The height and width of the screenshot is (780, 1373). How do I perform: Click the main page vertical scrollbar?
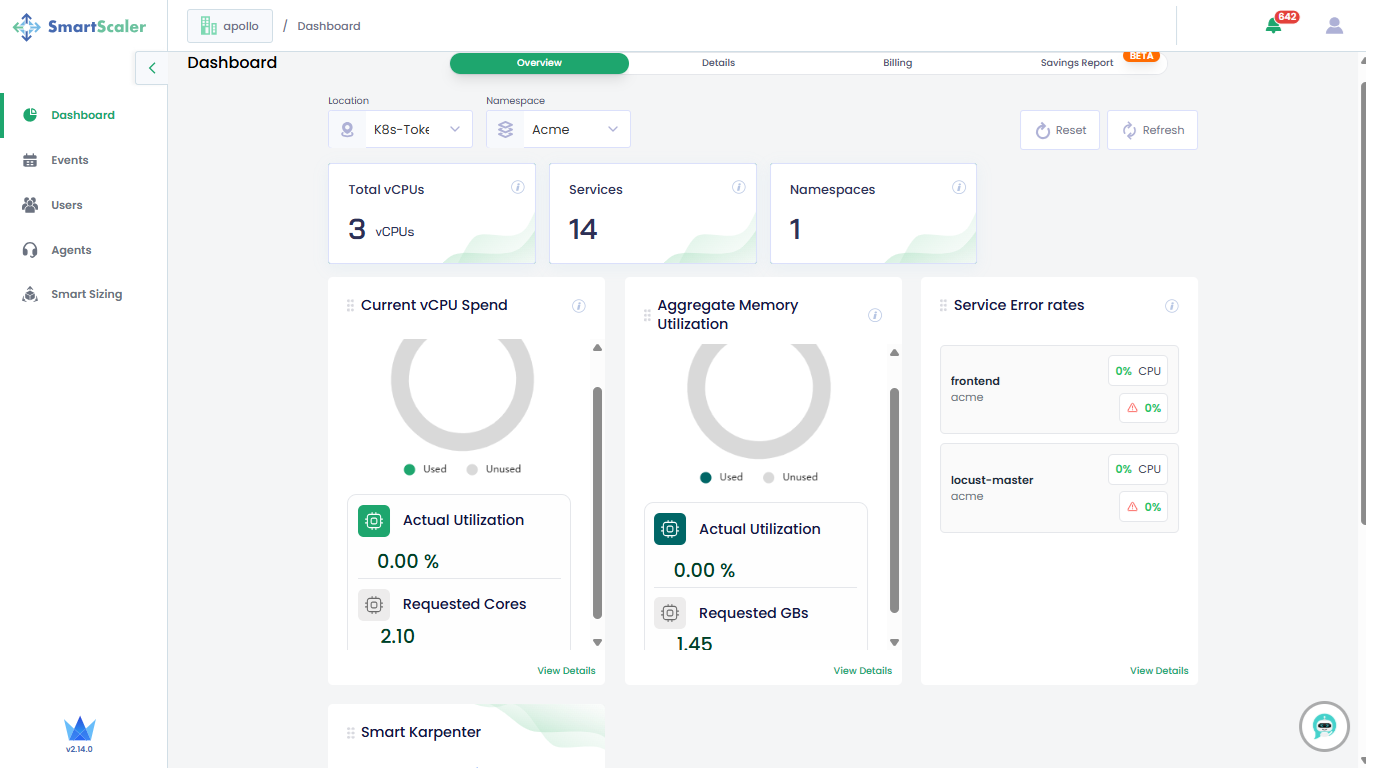point(1364,303)
